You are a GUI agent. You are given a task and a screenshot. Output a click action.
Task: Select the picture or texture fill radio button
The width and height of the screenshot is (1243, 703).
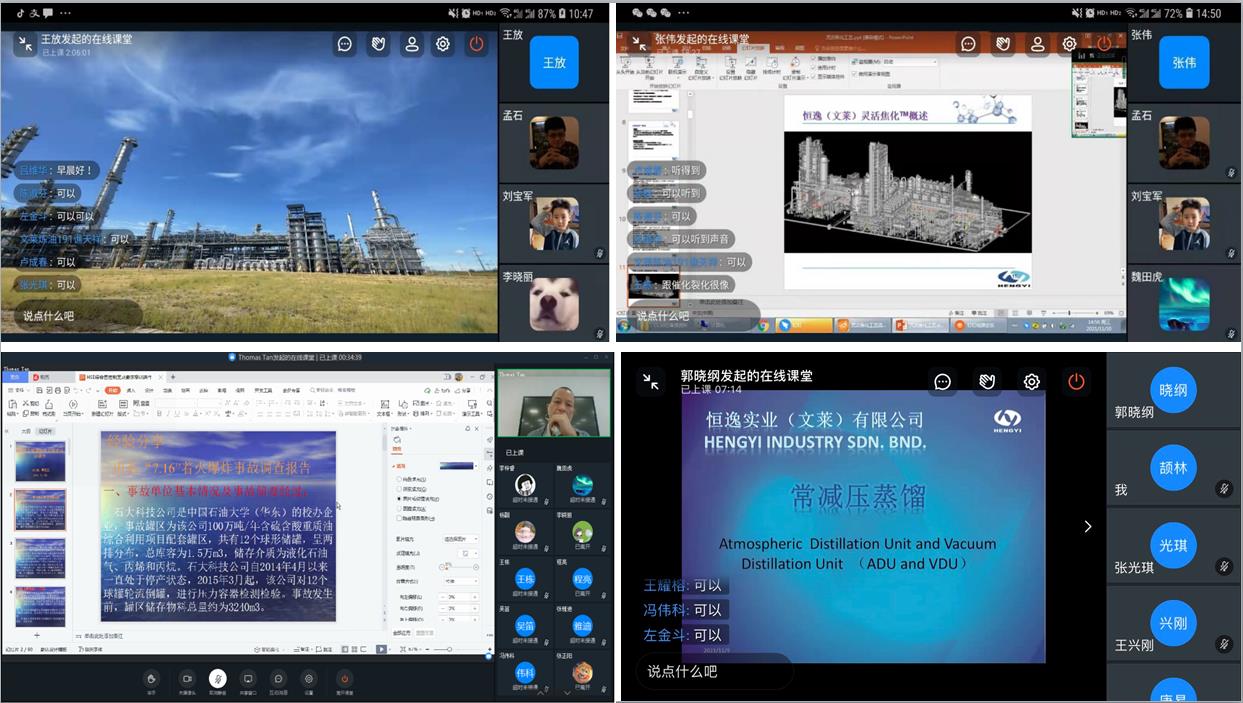pyautogui.click(x=400, y=498)
